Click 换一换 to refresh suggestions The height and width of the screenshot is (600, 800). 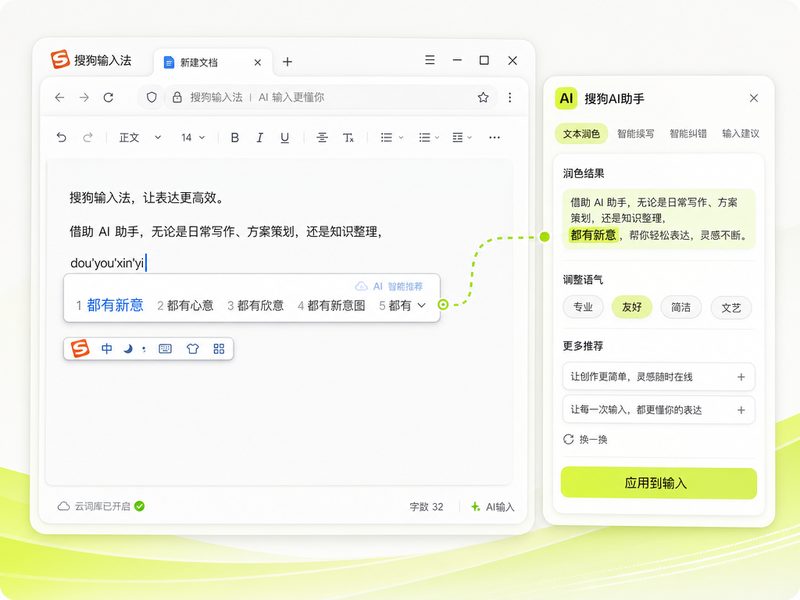[585, 439]
